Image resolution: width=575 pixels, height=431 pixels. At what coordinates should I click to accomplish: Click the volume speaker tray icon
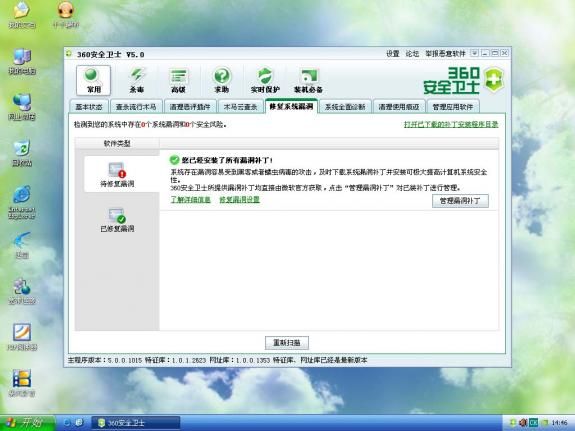[523, 423]
